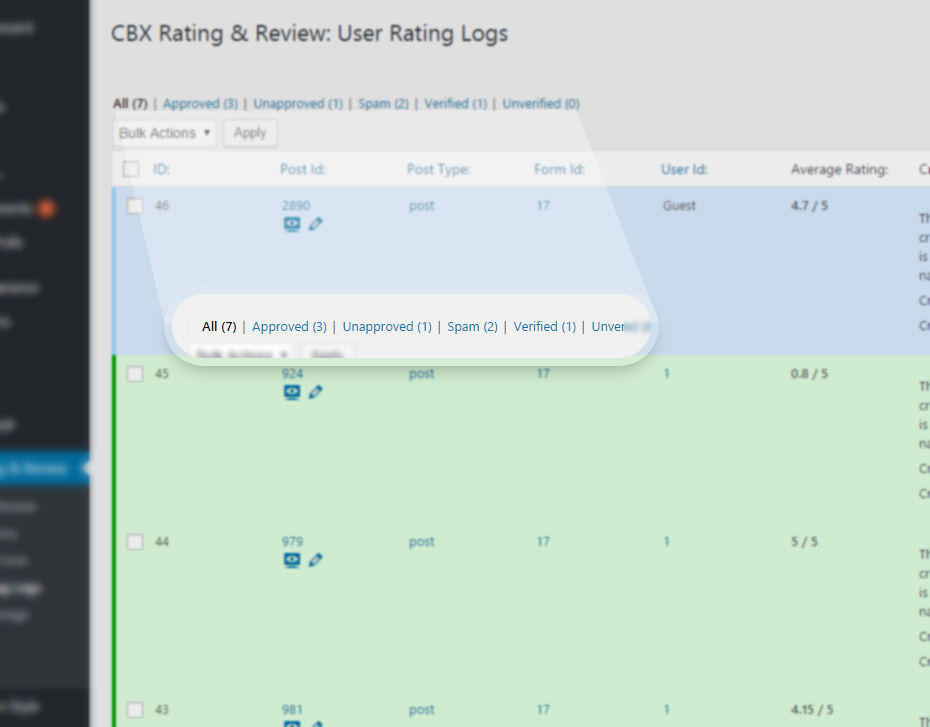Sort by the User Id column header
This screenshot has width=930, height=727.
[684, 170]
